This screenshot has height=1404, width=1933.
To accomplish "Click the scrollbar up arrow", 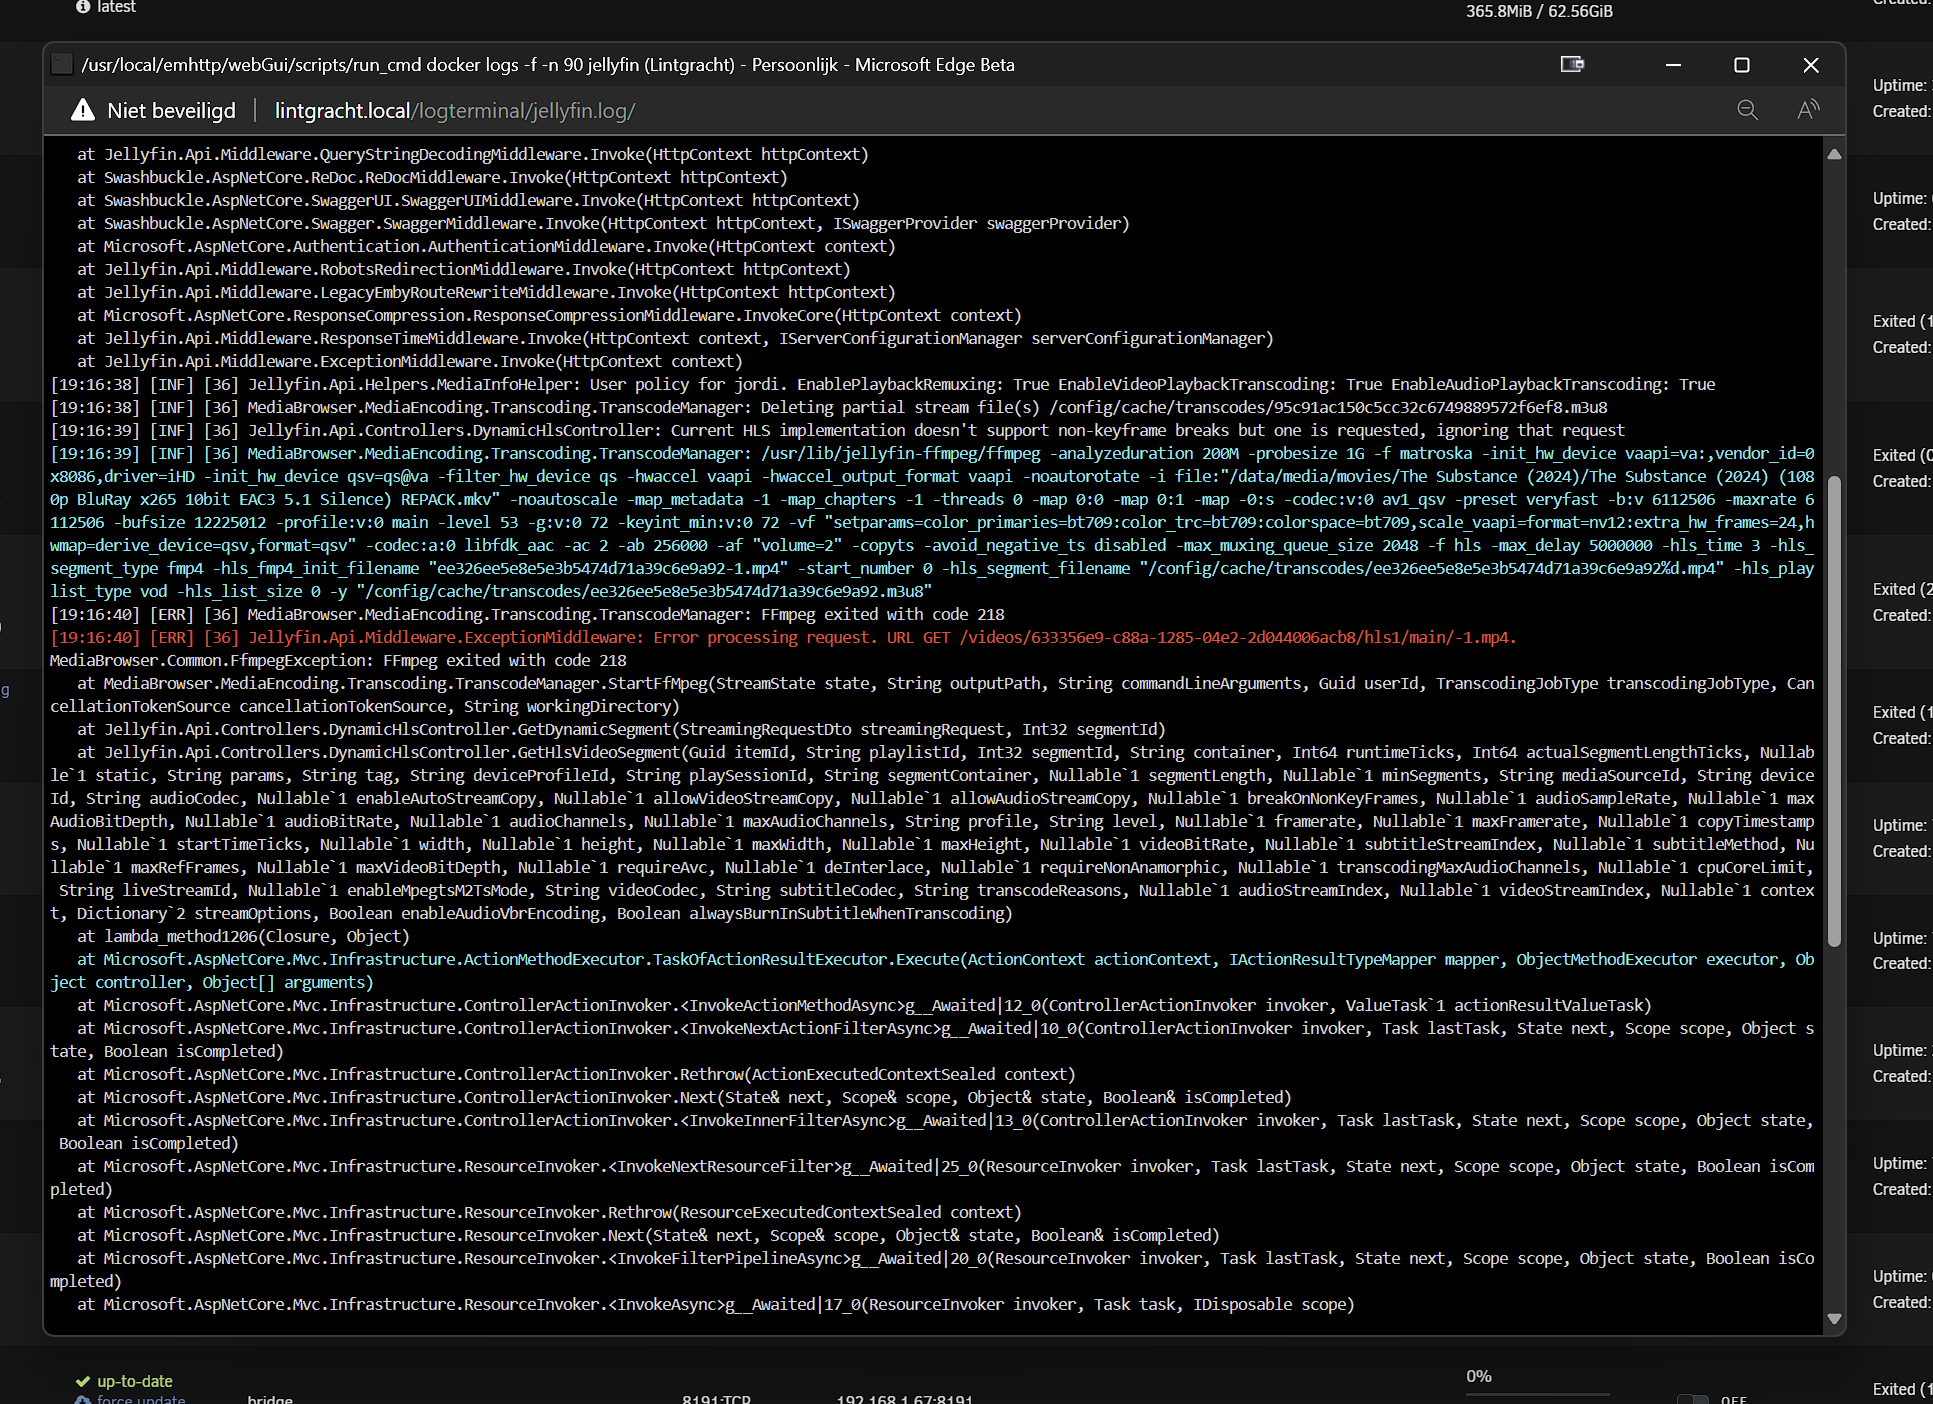I will (x=1834, y=154).
